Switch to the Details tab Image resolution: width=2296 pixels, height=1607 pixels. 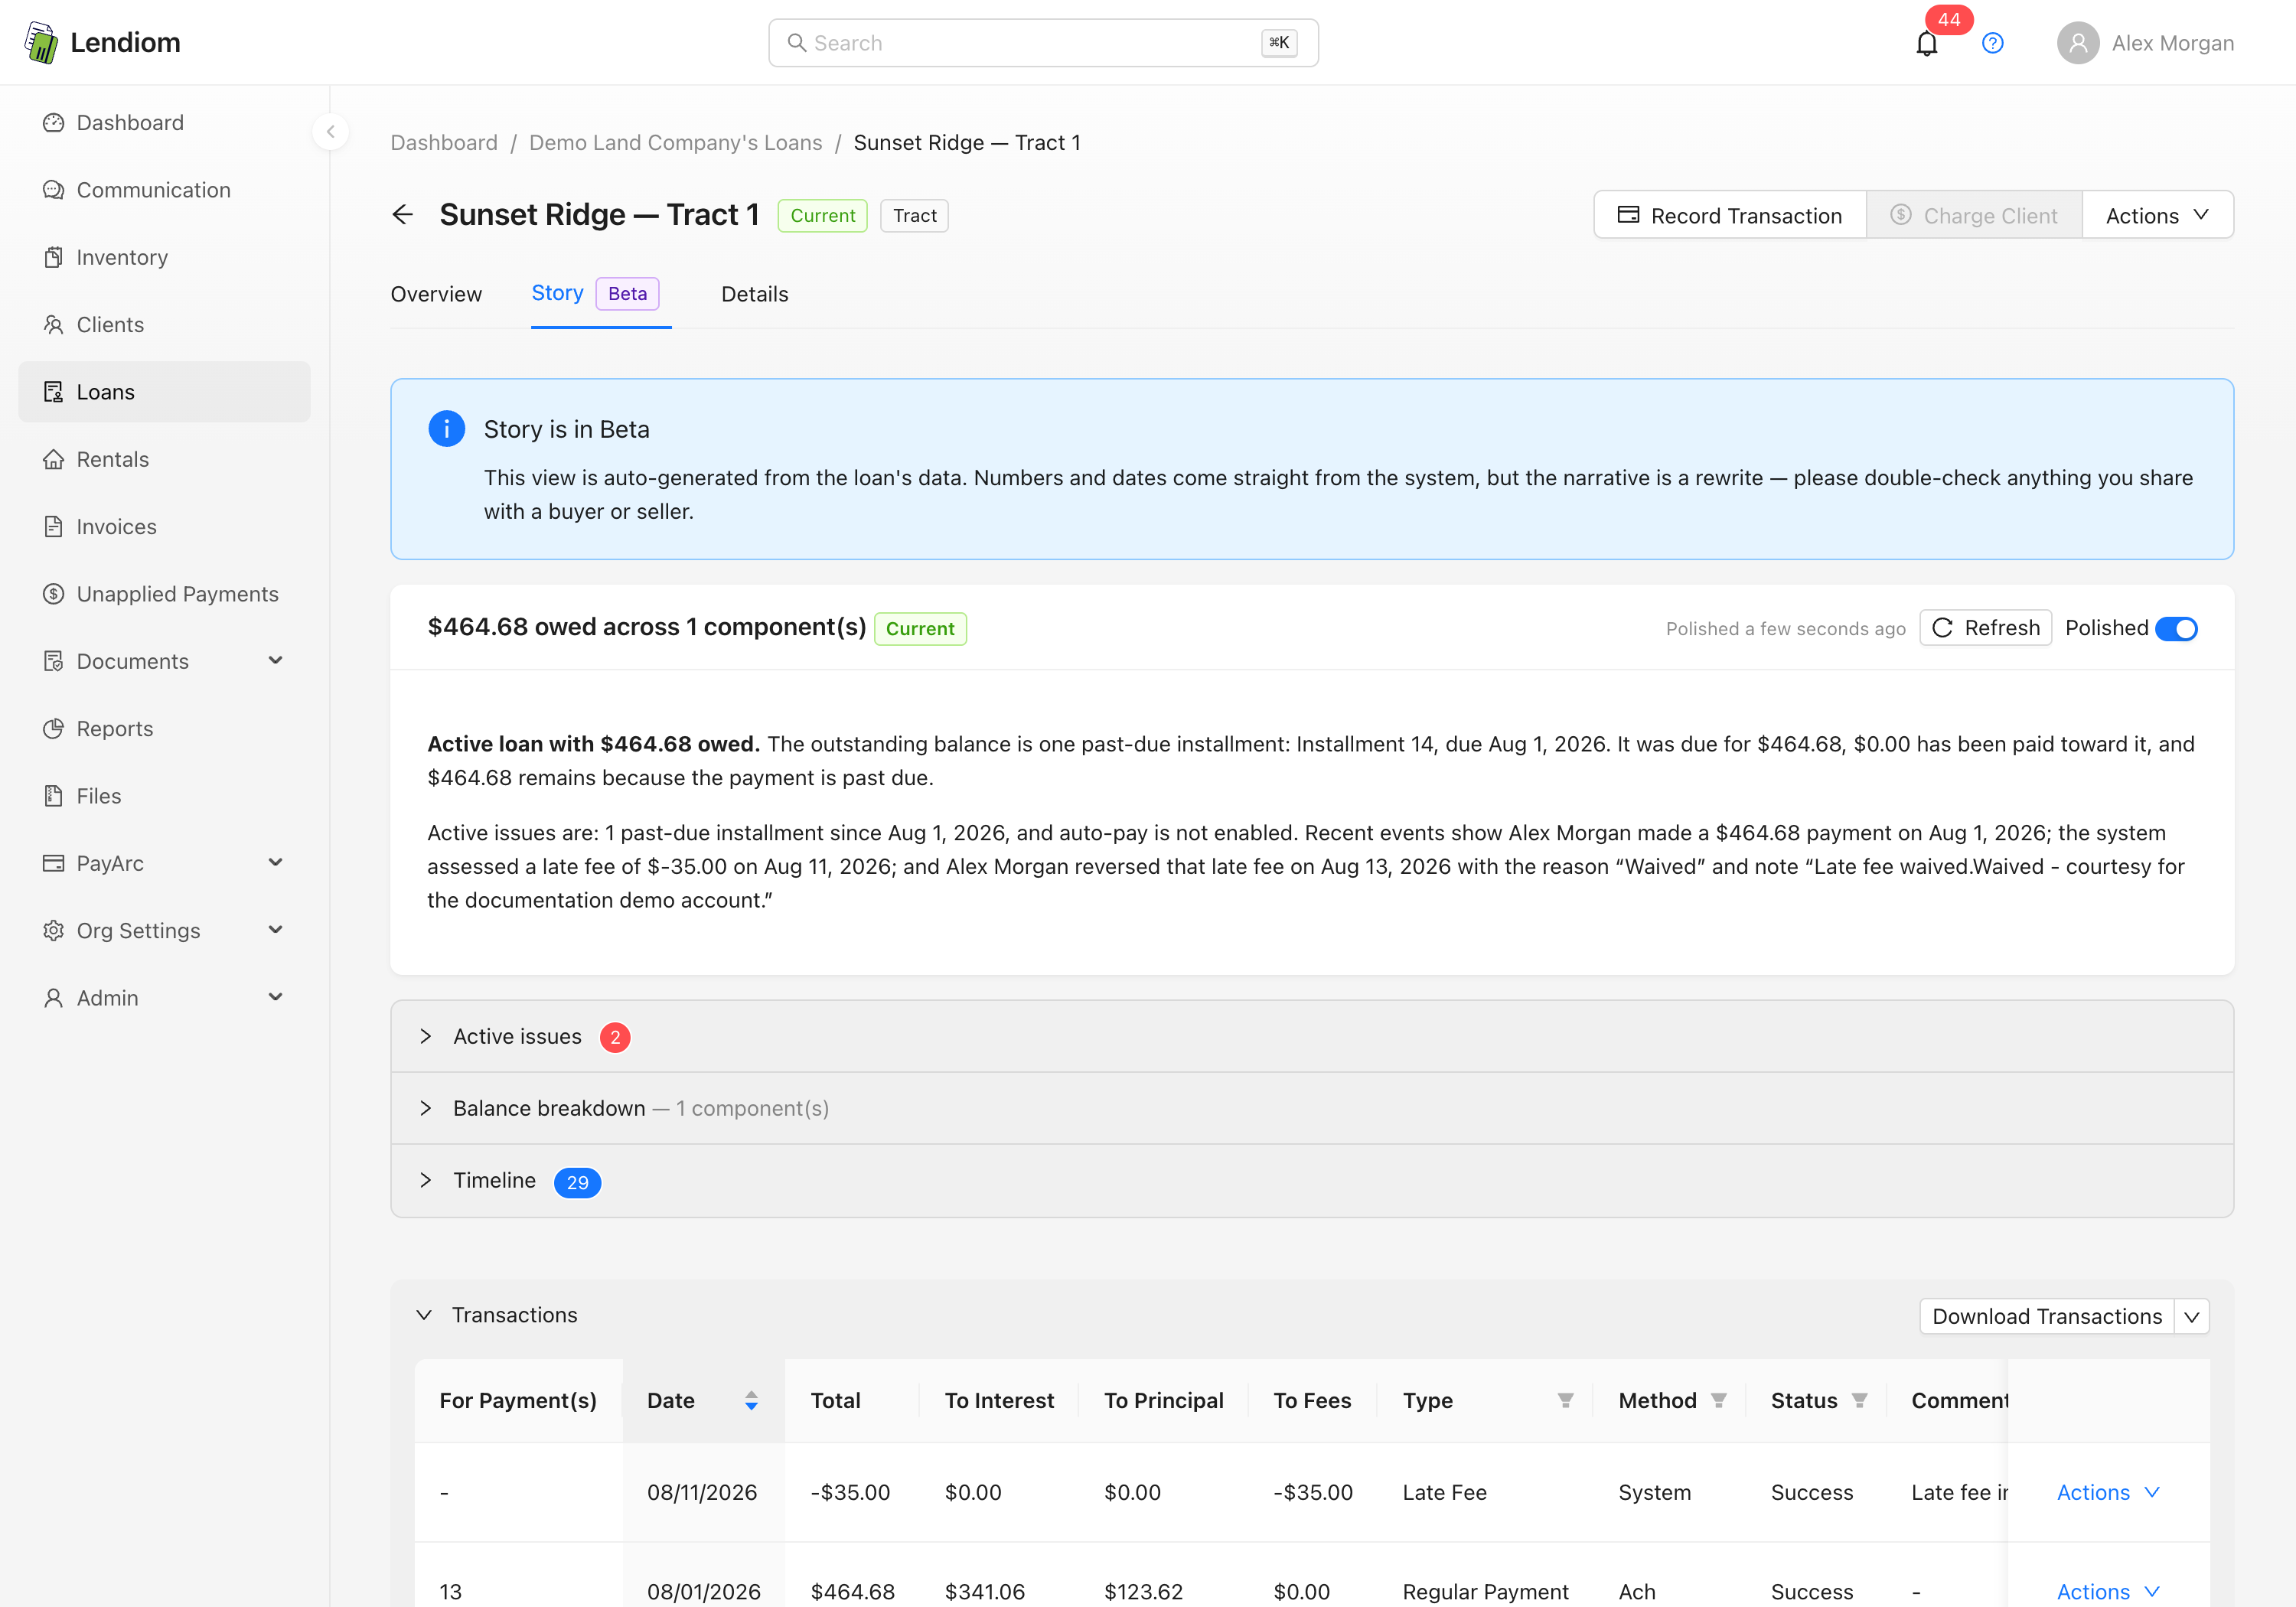[754, 294]
